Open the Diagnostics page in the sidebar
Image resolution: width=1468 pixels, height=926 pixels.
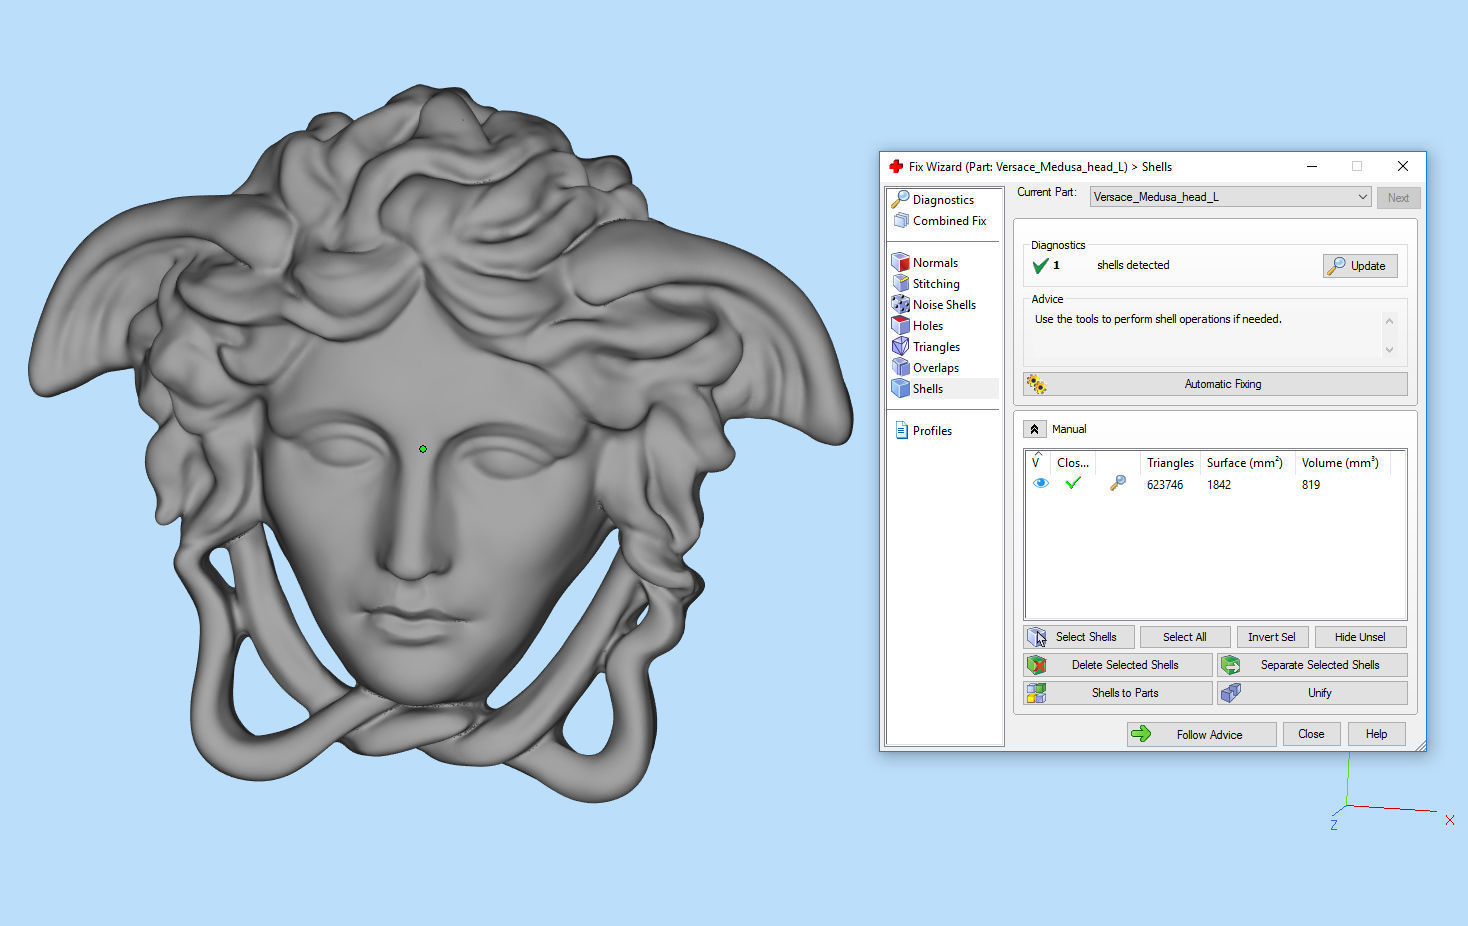[x=943, y=200]
